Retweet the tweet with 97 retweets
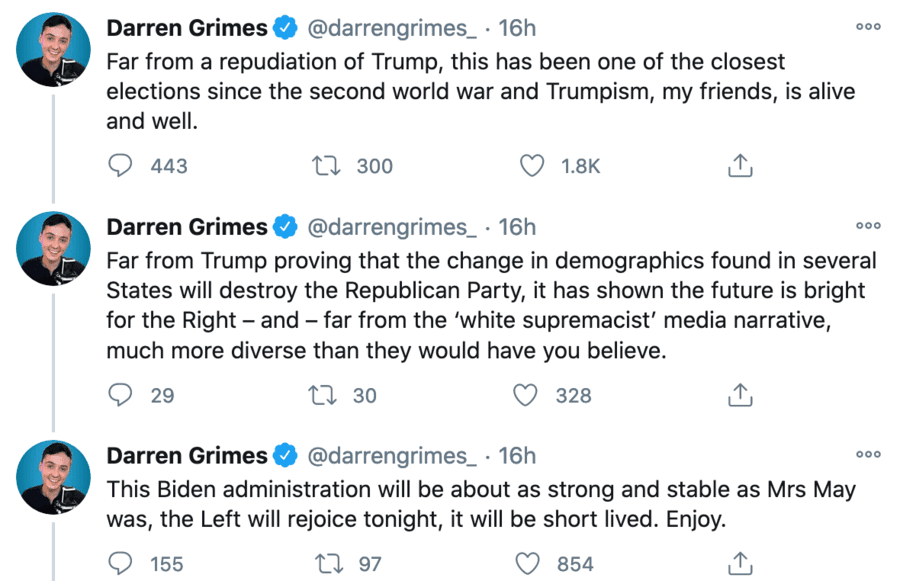Image resolution: width=900 pixels, height=581 pixels. coord(328,564)
